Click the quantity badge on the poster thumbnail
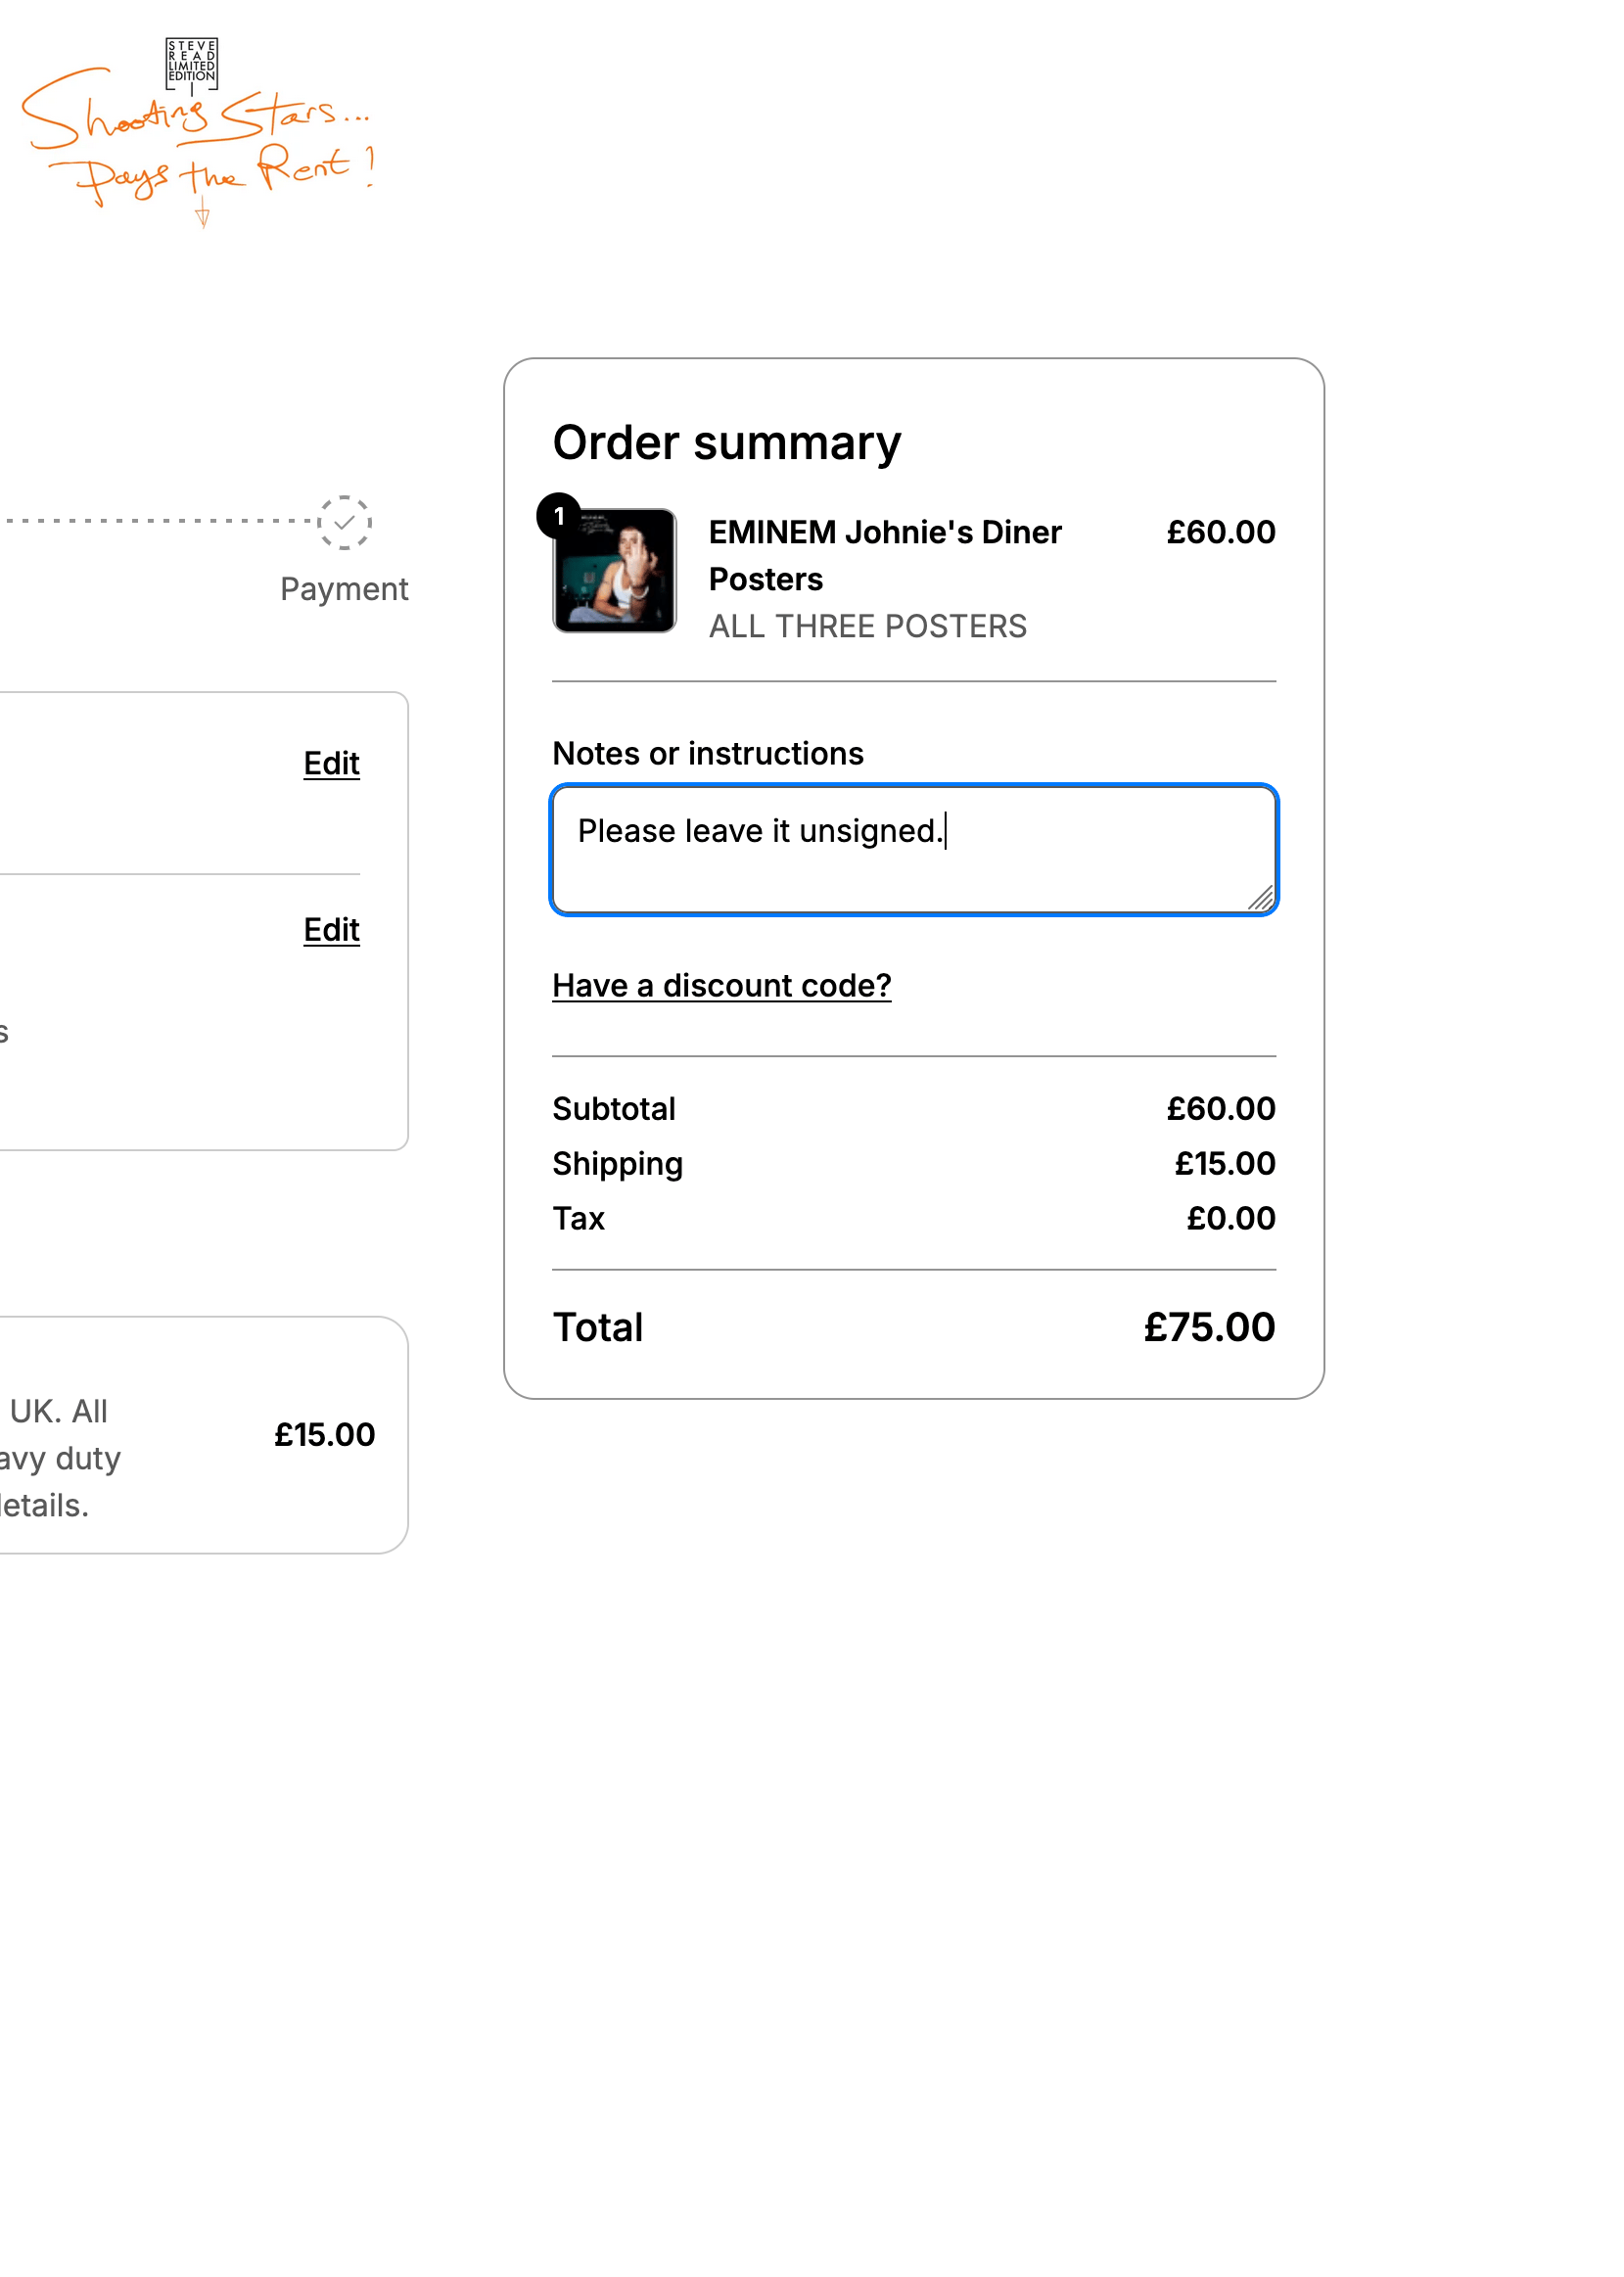The width and height of the screenshot is (1624, 2277). (558, 516)
